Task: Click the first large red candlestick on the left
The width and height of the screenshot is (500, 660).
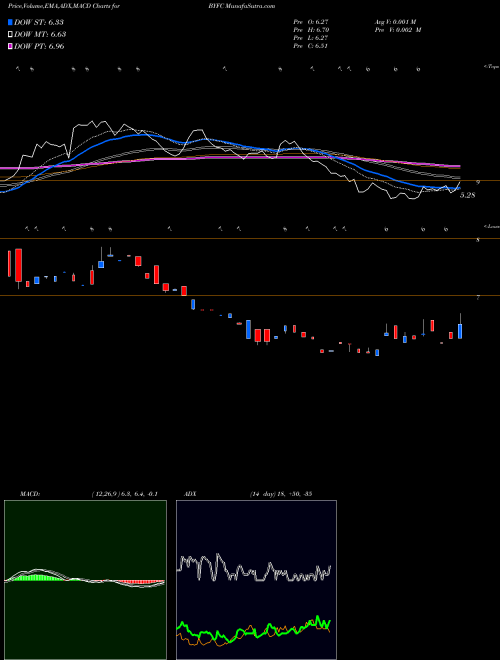Action: point(18,266)
